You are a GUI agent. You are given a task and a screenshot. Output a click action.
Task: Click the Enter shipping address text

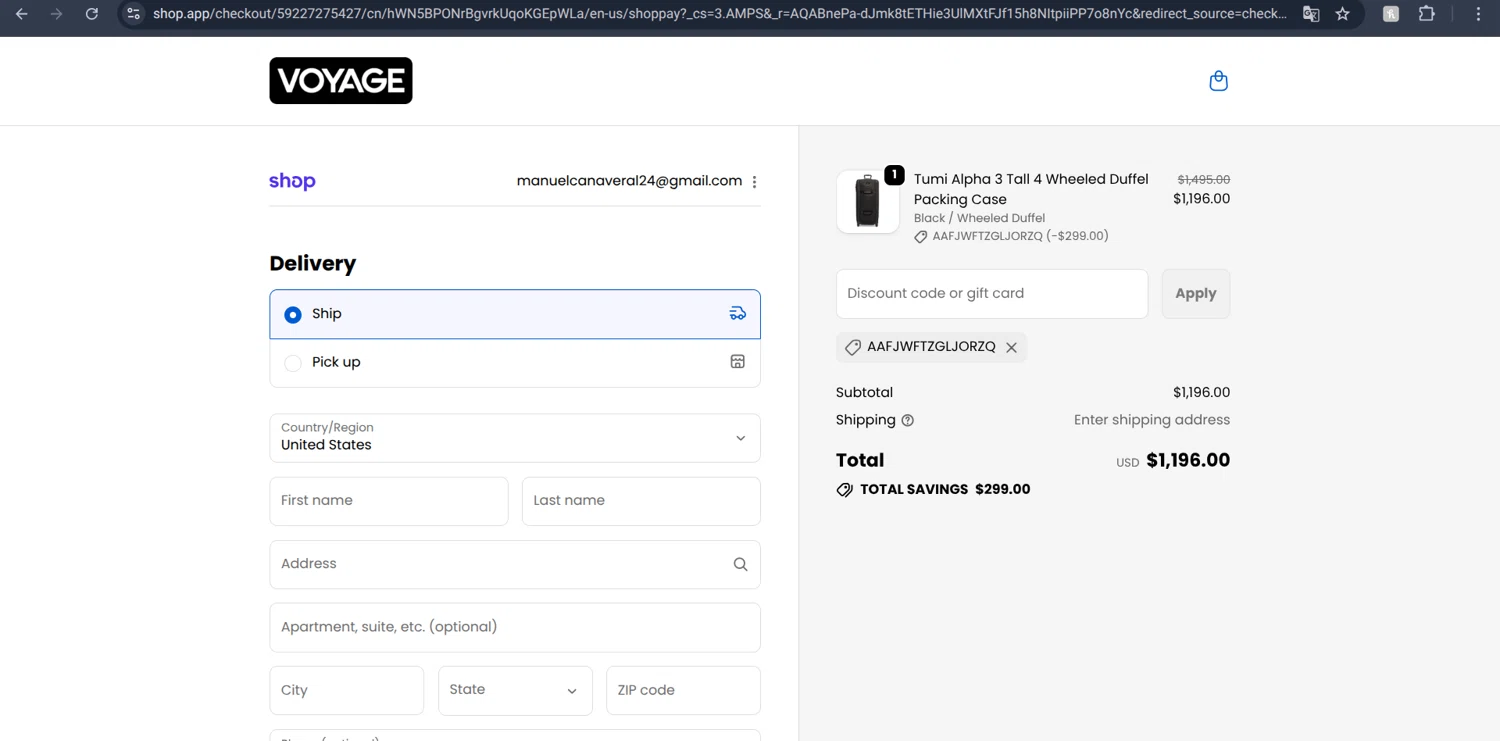click(1152, 420)
